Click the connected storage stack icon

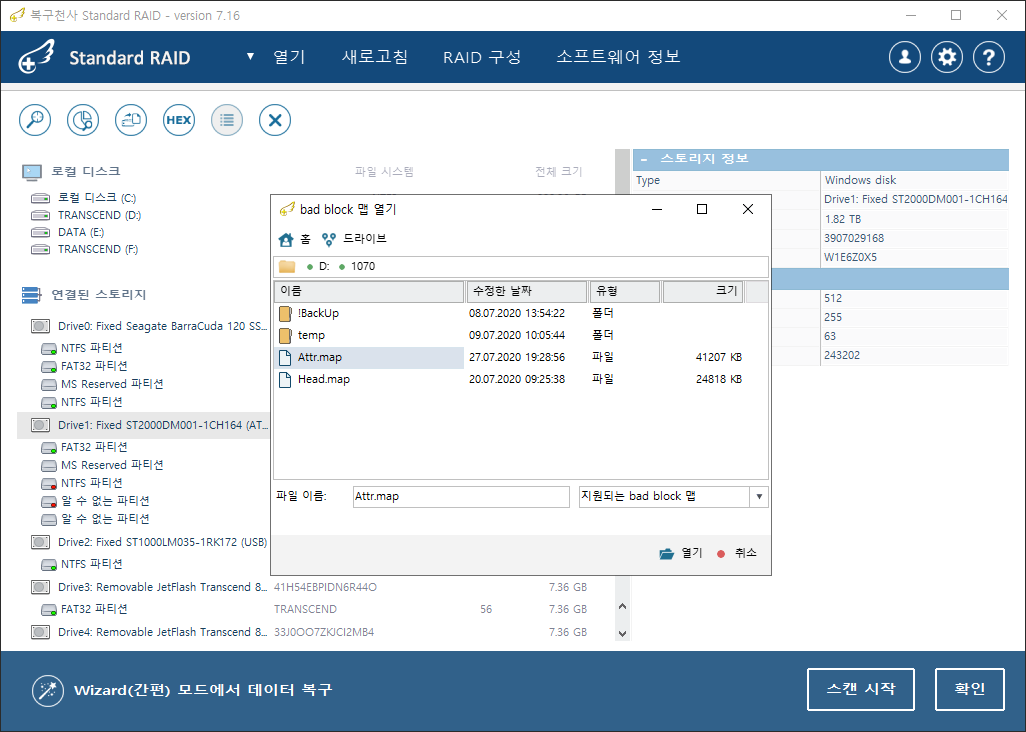[x=31, y=295]
